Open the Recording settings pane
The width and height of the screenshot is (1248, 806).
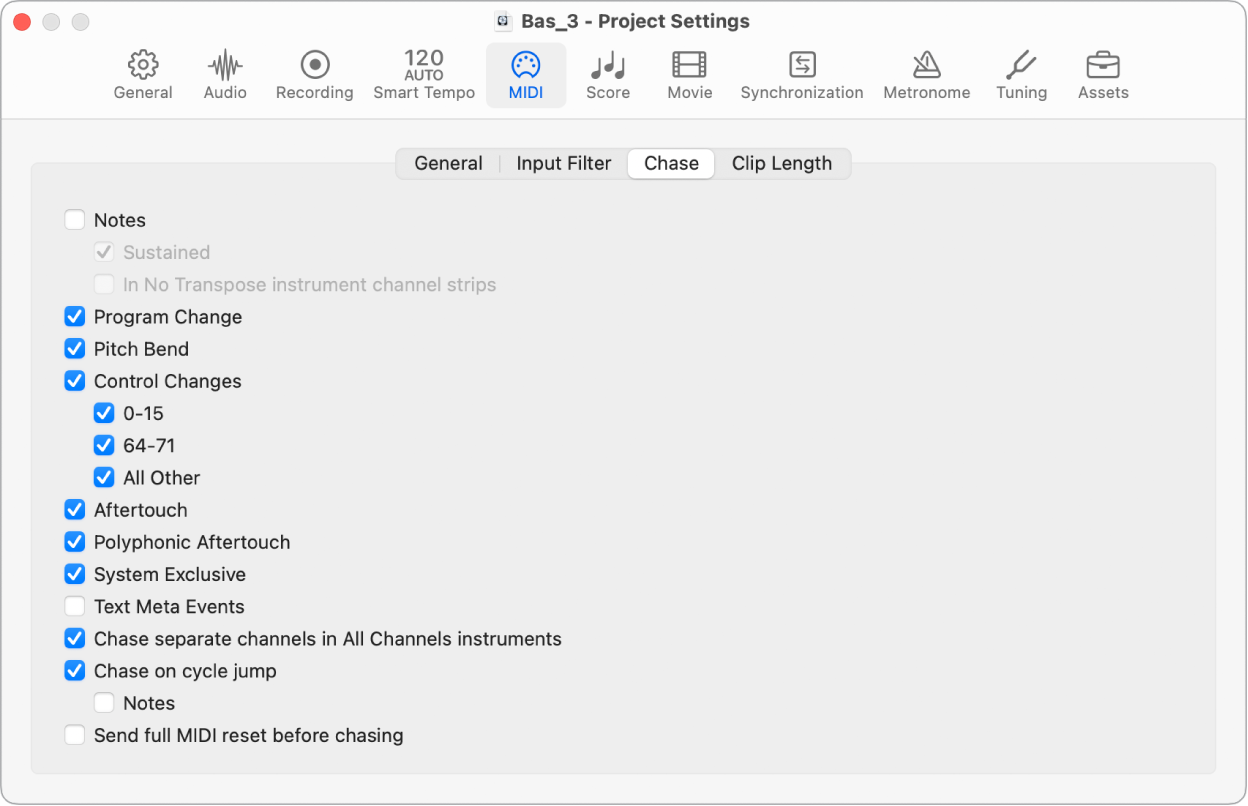click(314, 74)
